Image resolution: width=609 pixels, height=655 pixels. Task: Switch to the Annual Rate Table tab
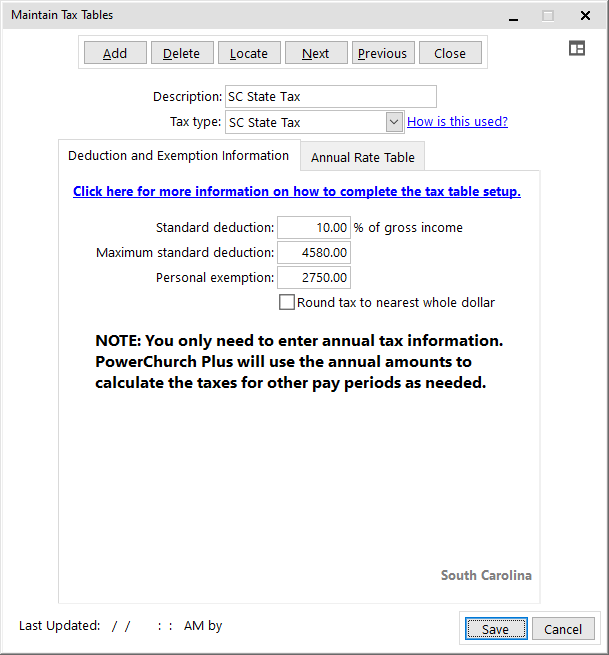(362, 157)
